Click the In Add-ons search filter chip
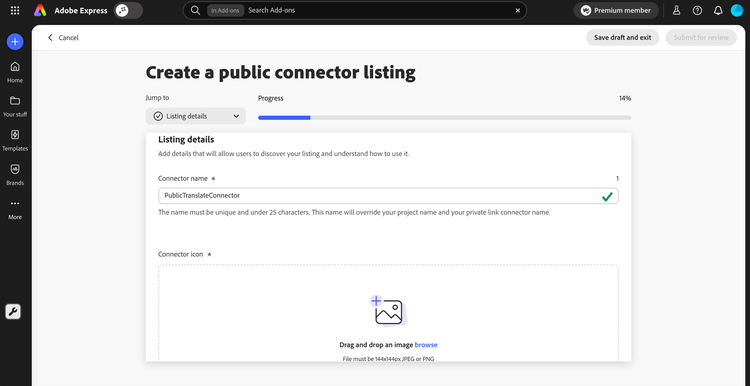The width and height of the screenshot is (750, 386). click(x=226, y=10)
